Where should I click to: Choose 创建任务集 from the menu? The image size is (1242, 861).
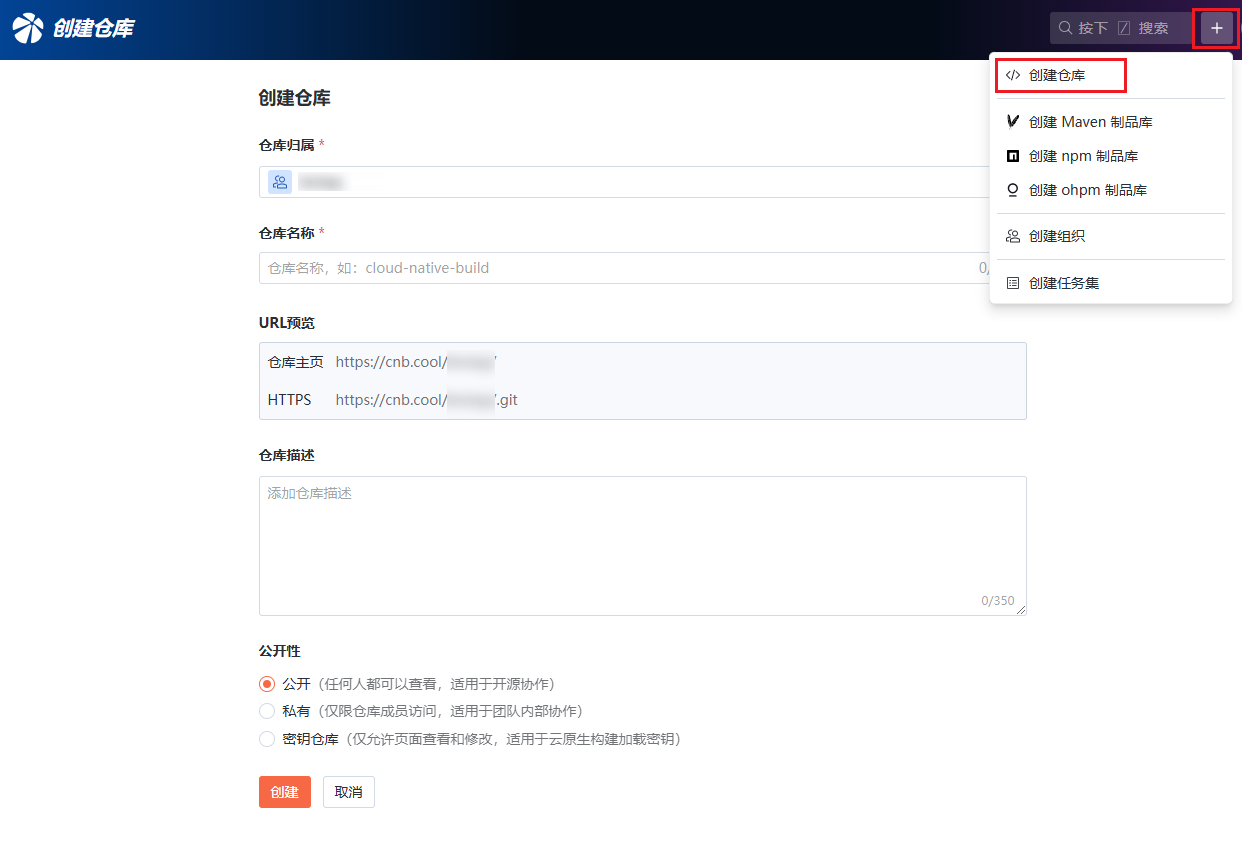coord(1064,283)
